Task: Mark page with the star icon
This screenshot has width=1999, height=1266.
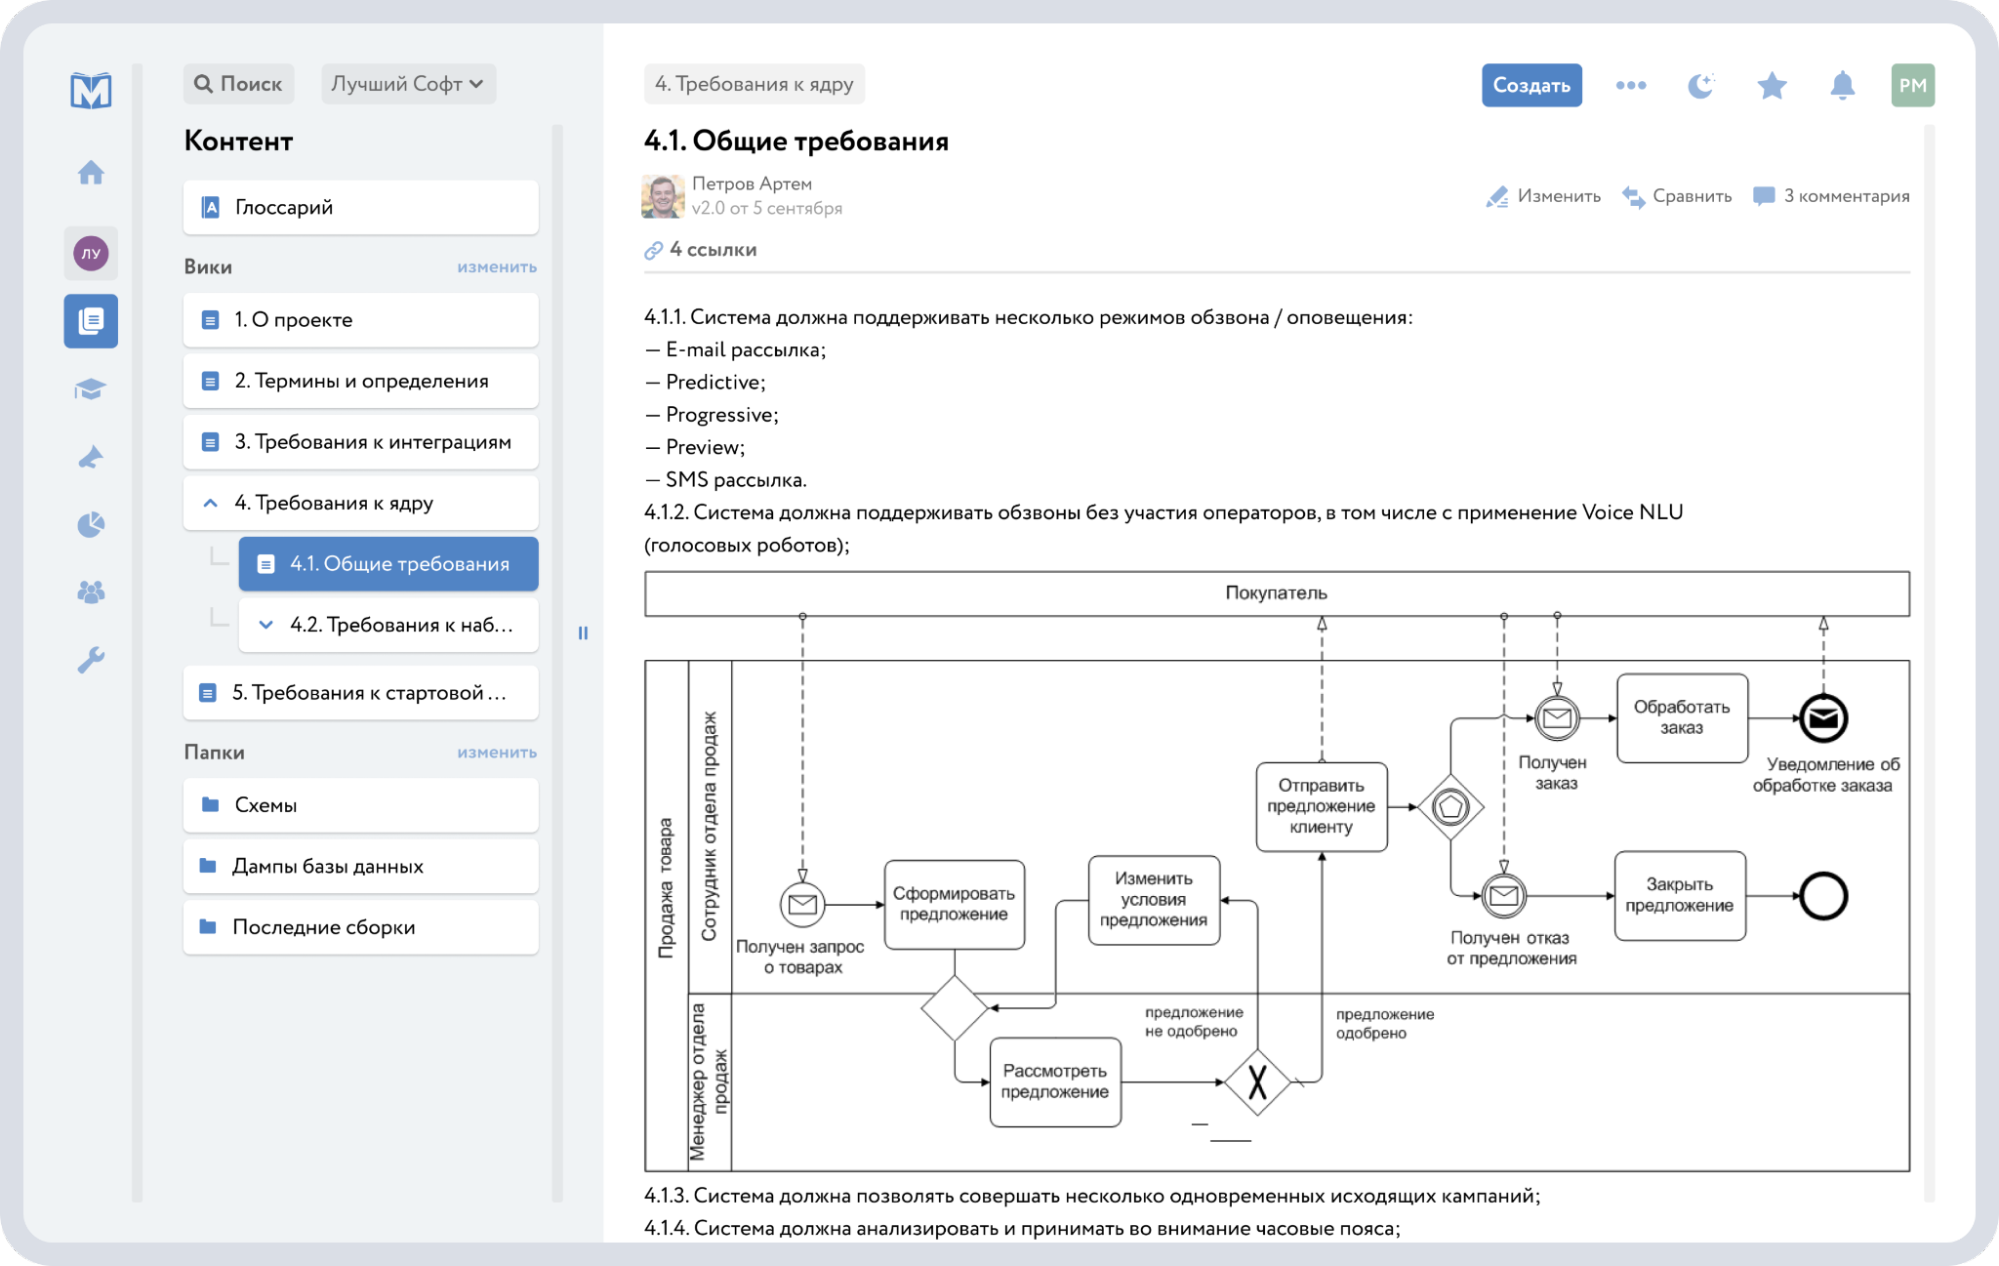Action: [x=1771, y=86]
